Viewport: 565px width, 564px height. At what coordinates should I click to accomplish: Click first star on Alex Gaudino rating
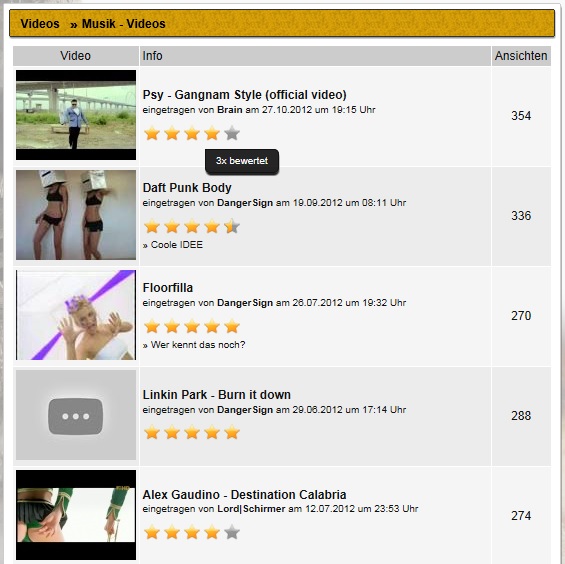tap(152, 532)
